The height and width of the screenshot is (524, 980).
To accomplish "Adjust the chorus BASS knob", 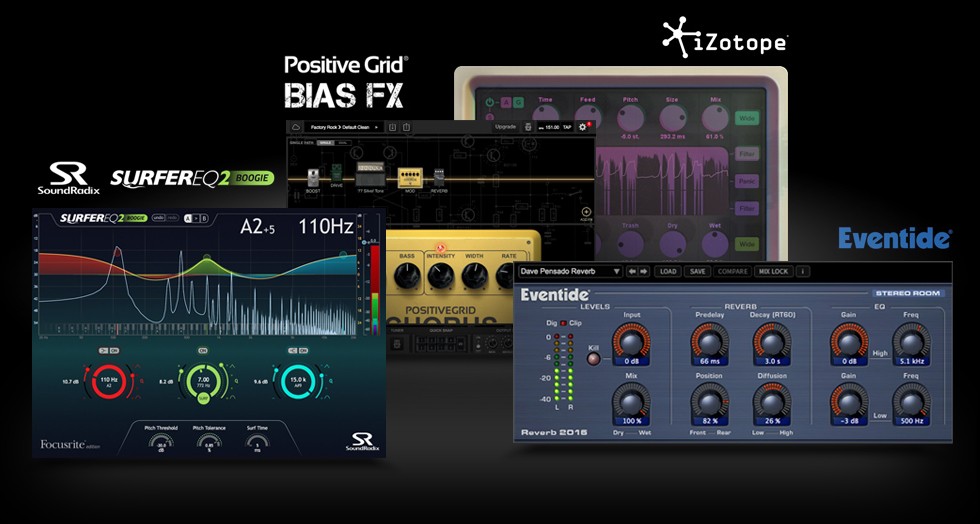I will pos(407,275).
